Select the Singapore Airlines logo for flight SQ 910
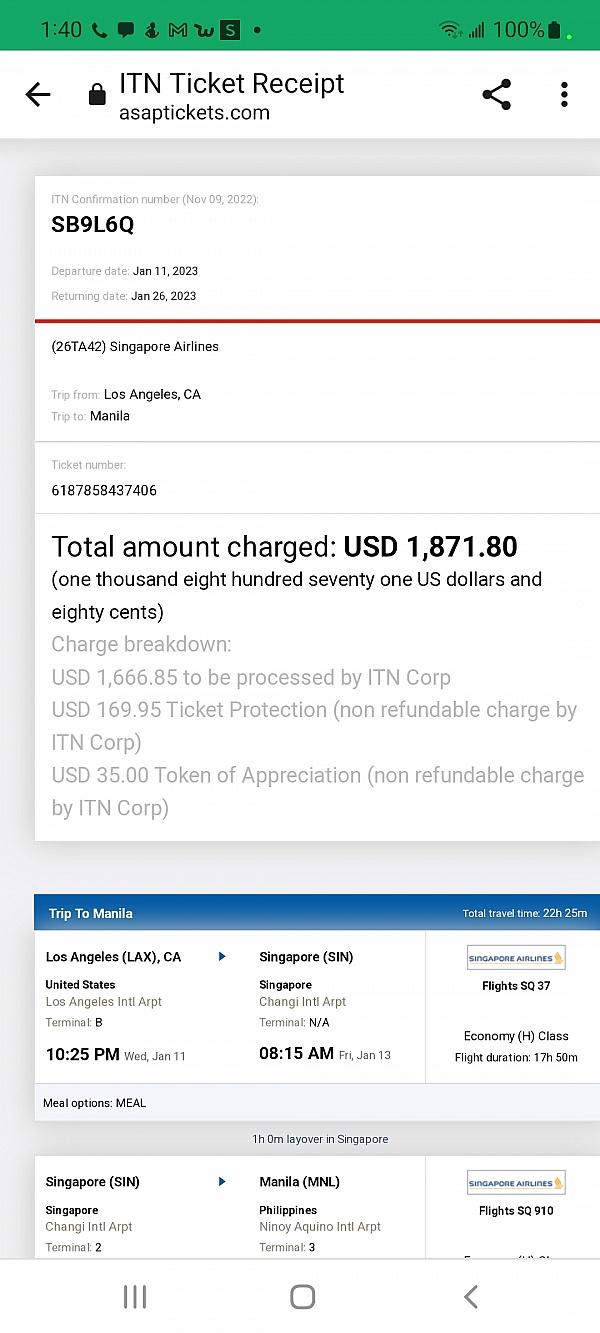The width and height of the screenshot is (600, 1333). [515, 1182]
